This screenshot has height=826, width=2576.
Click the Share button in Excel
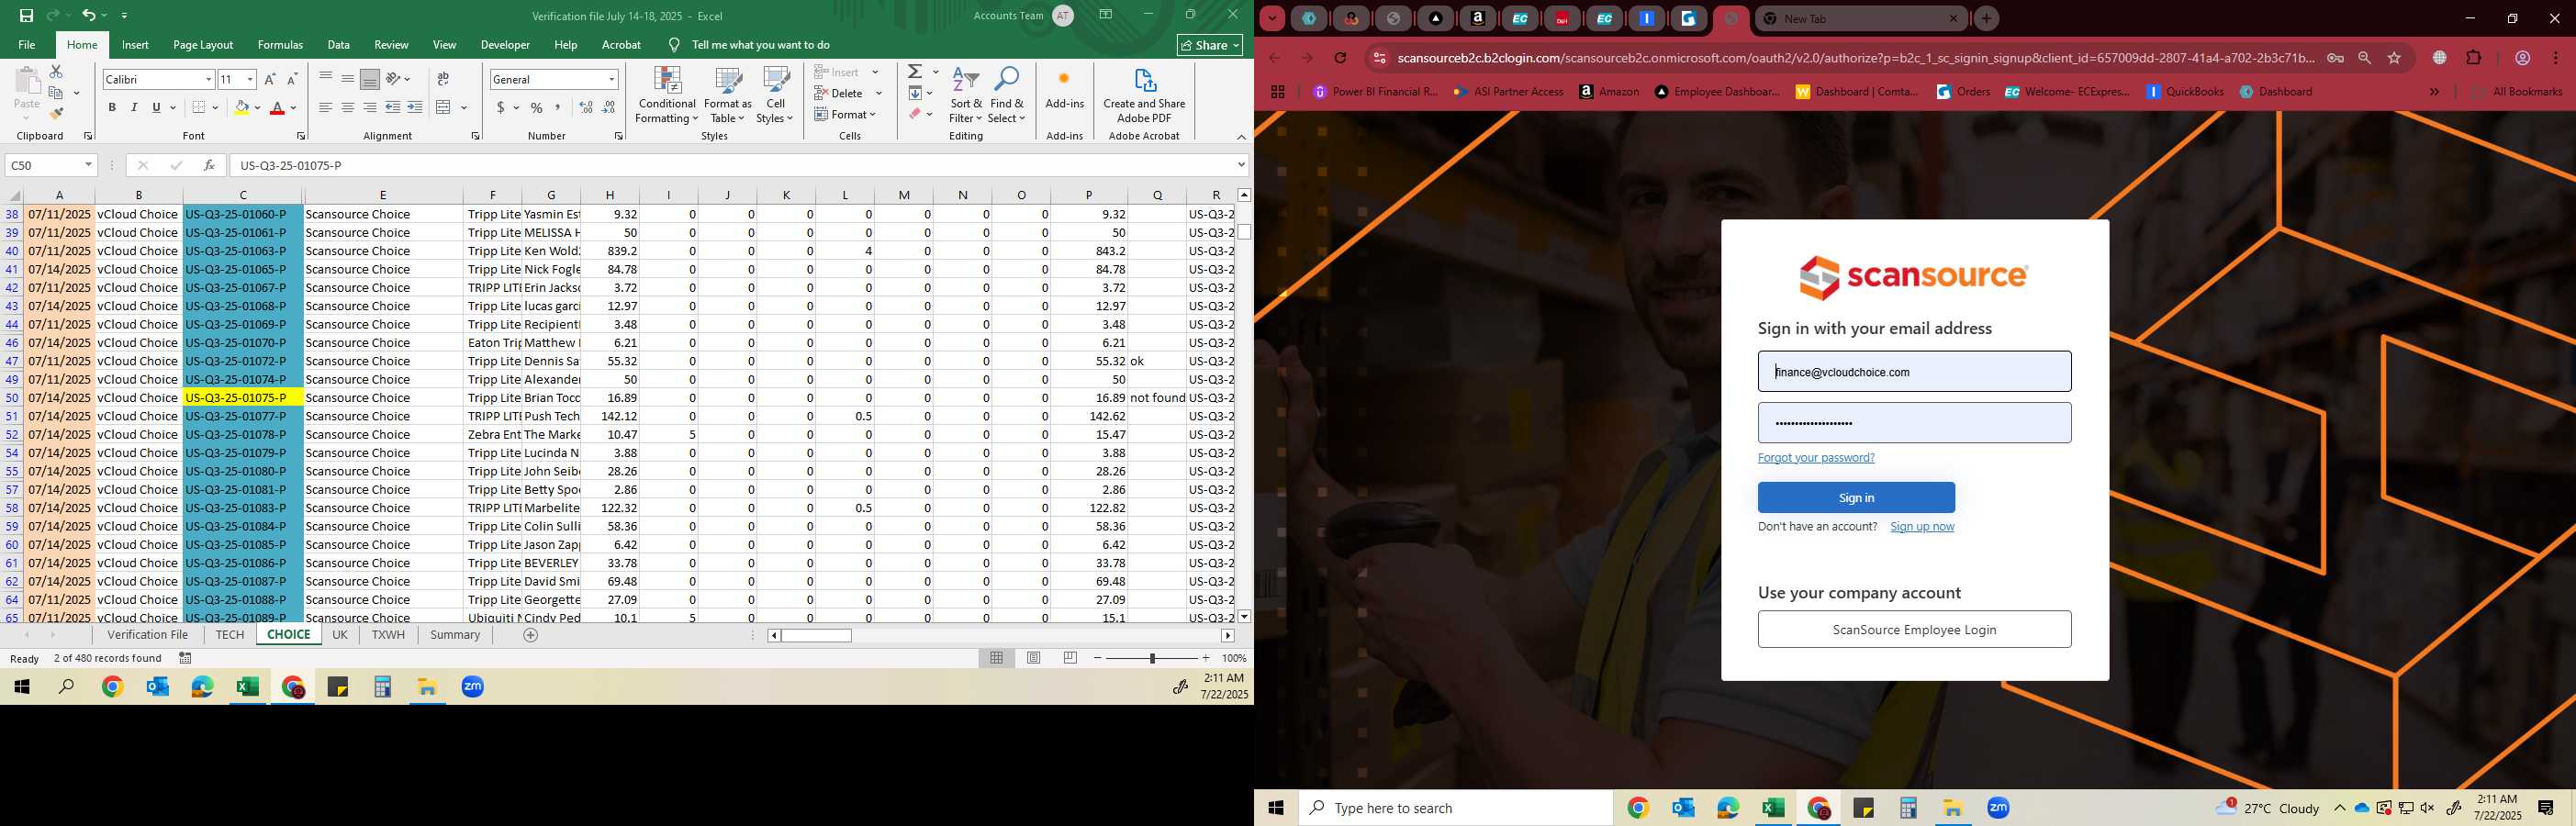pos(1210,45)
